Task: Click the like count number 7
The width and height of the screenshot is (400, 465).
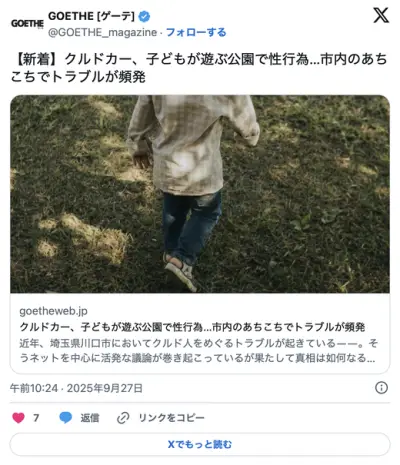Action: (x=36, y=418)
